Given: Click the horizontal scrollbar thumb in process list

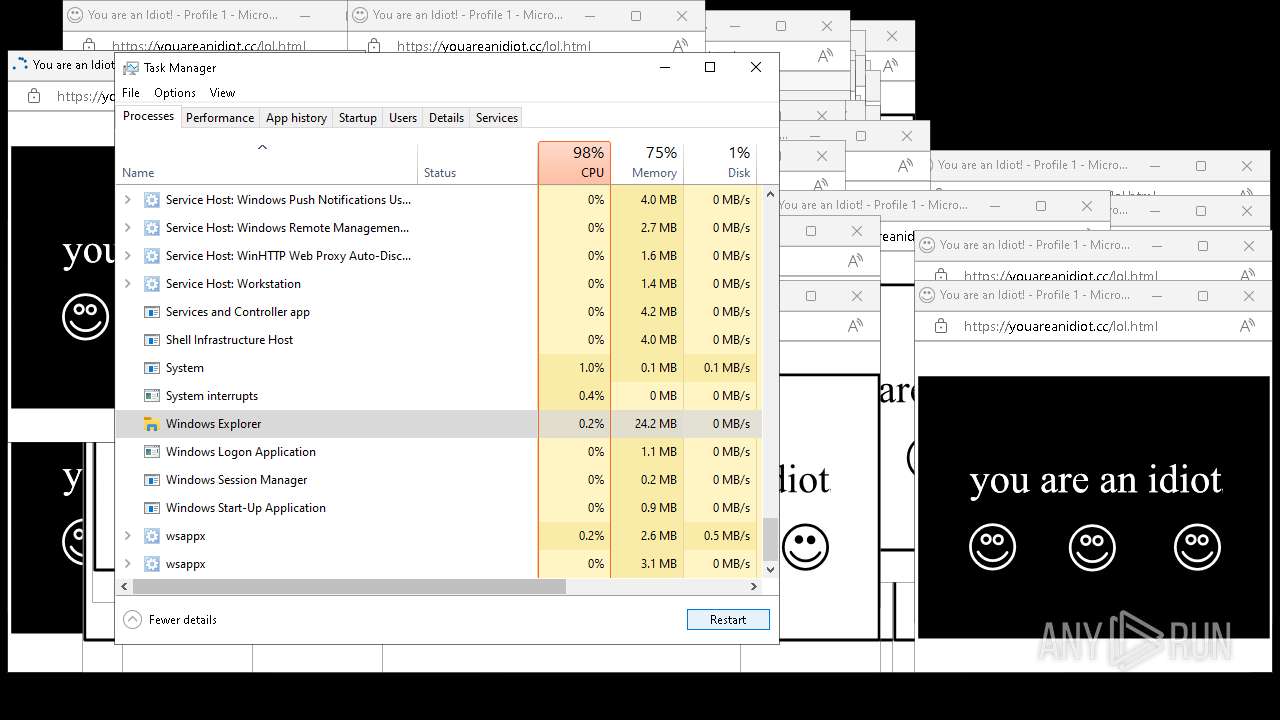Looking at the screenshot, I should (x=349, y=587).
